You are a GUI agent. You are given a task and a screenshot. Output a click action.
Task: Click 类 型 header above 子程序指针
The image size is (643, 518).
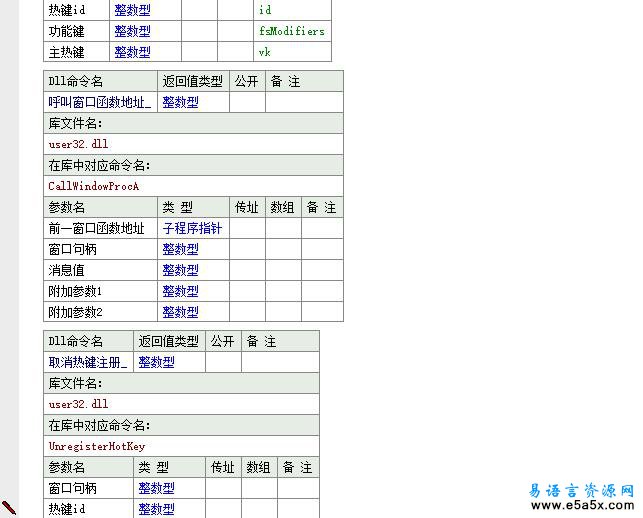178,207
